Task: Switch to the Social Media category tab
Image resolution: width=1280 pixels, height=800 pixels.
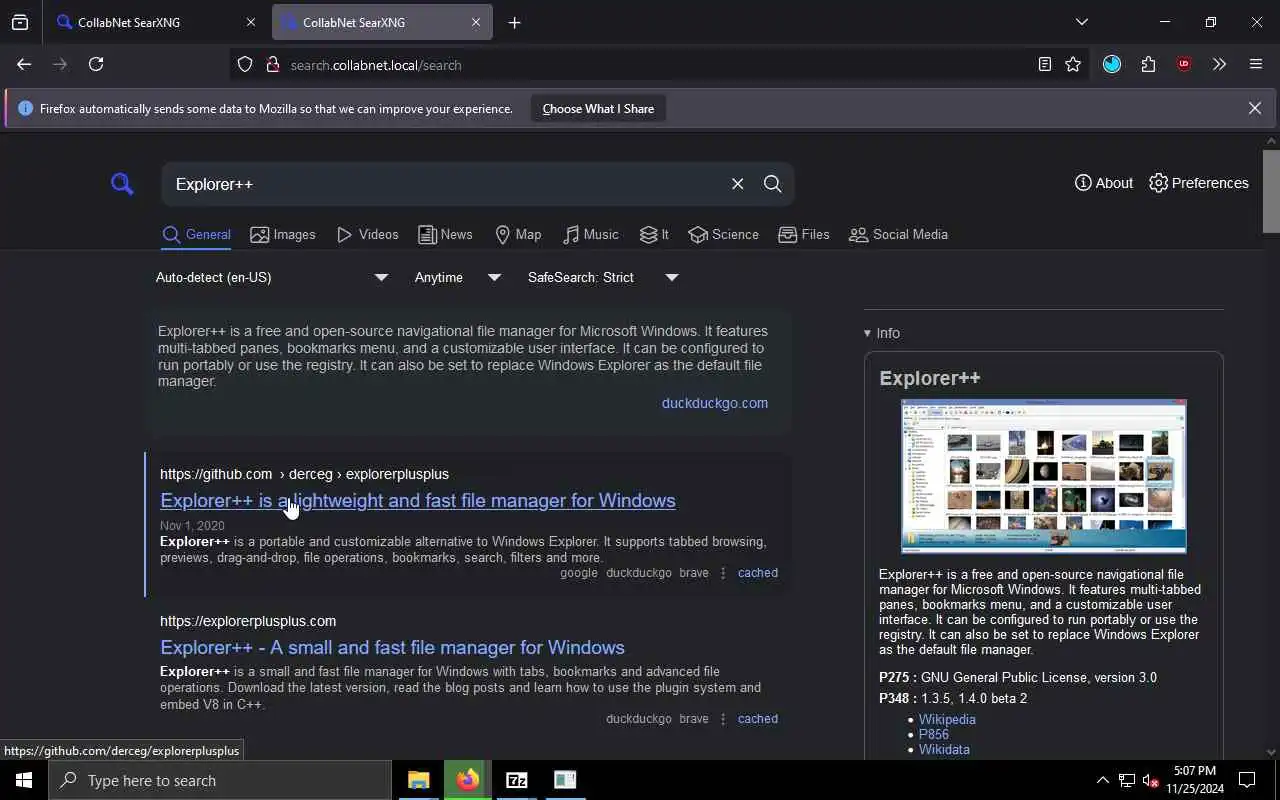Action: (898, 234)
